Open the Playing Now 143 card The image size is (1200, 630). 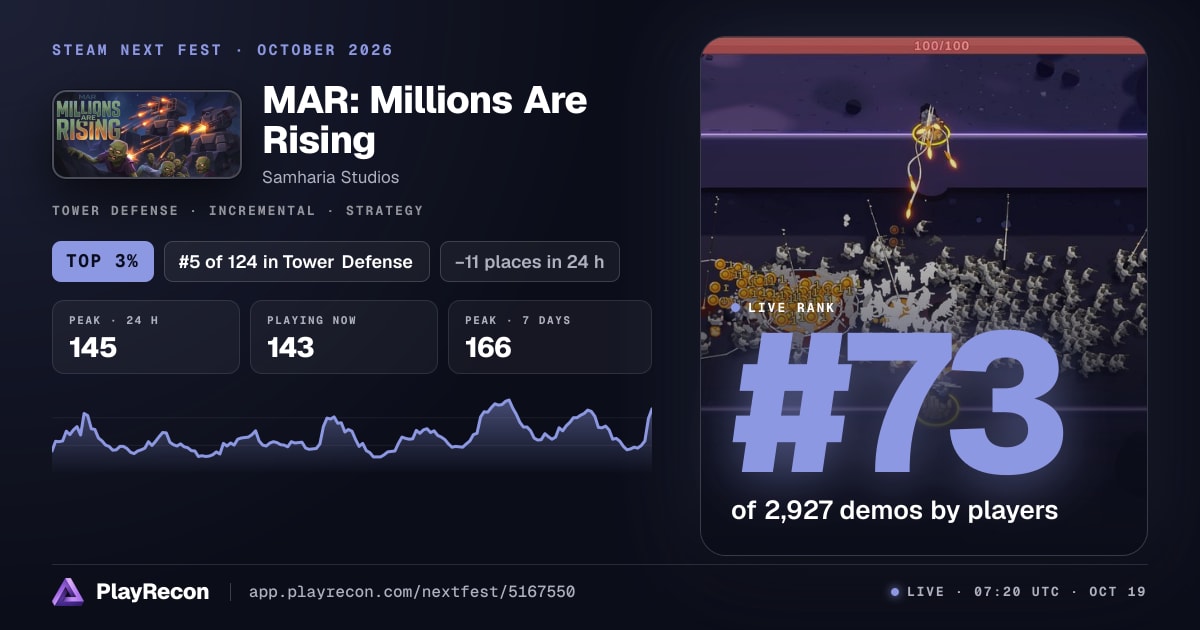point(344,337)
